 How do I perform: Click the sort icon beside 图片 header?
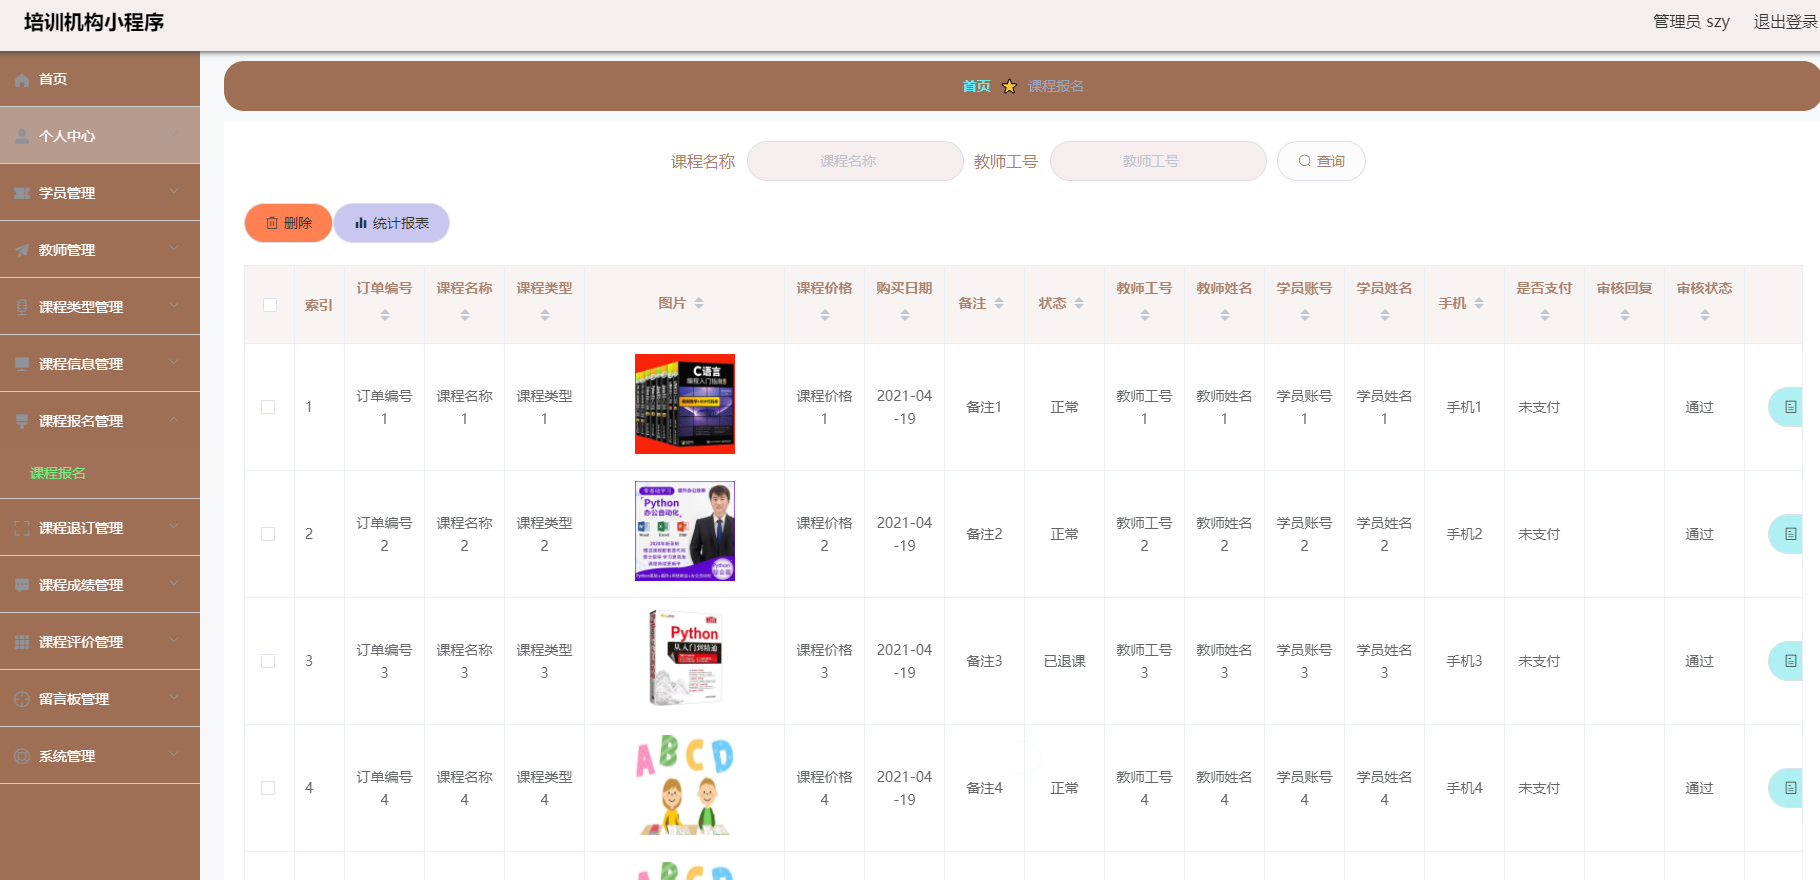(x=699, y=303)
